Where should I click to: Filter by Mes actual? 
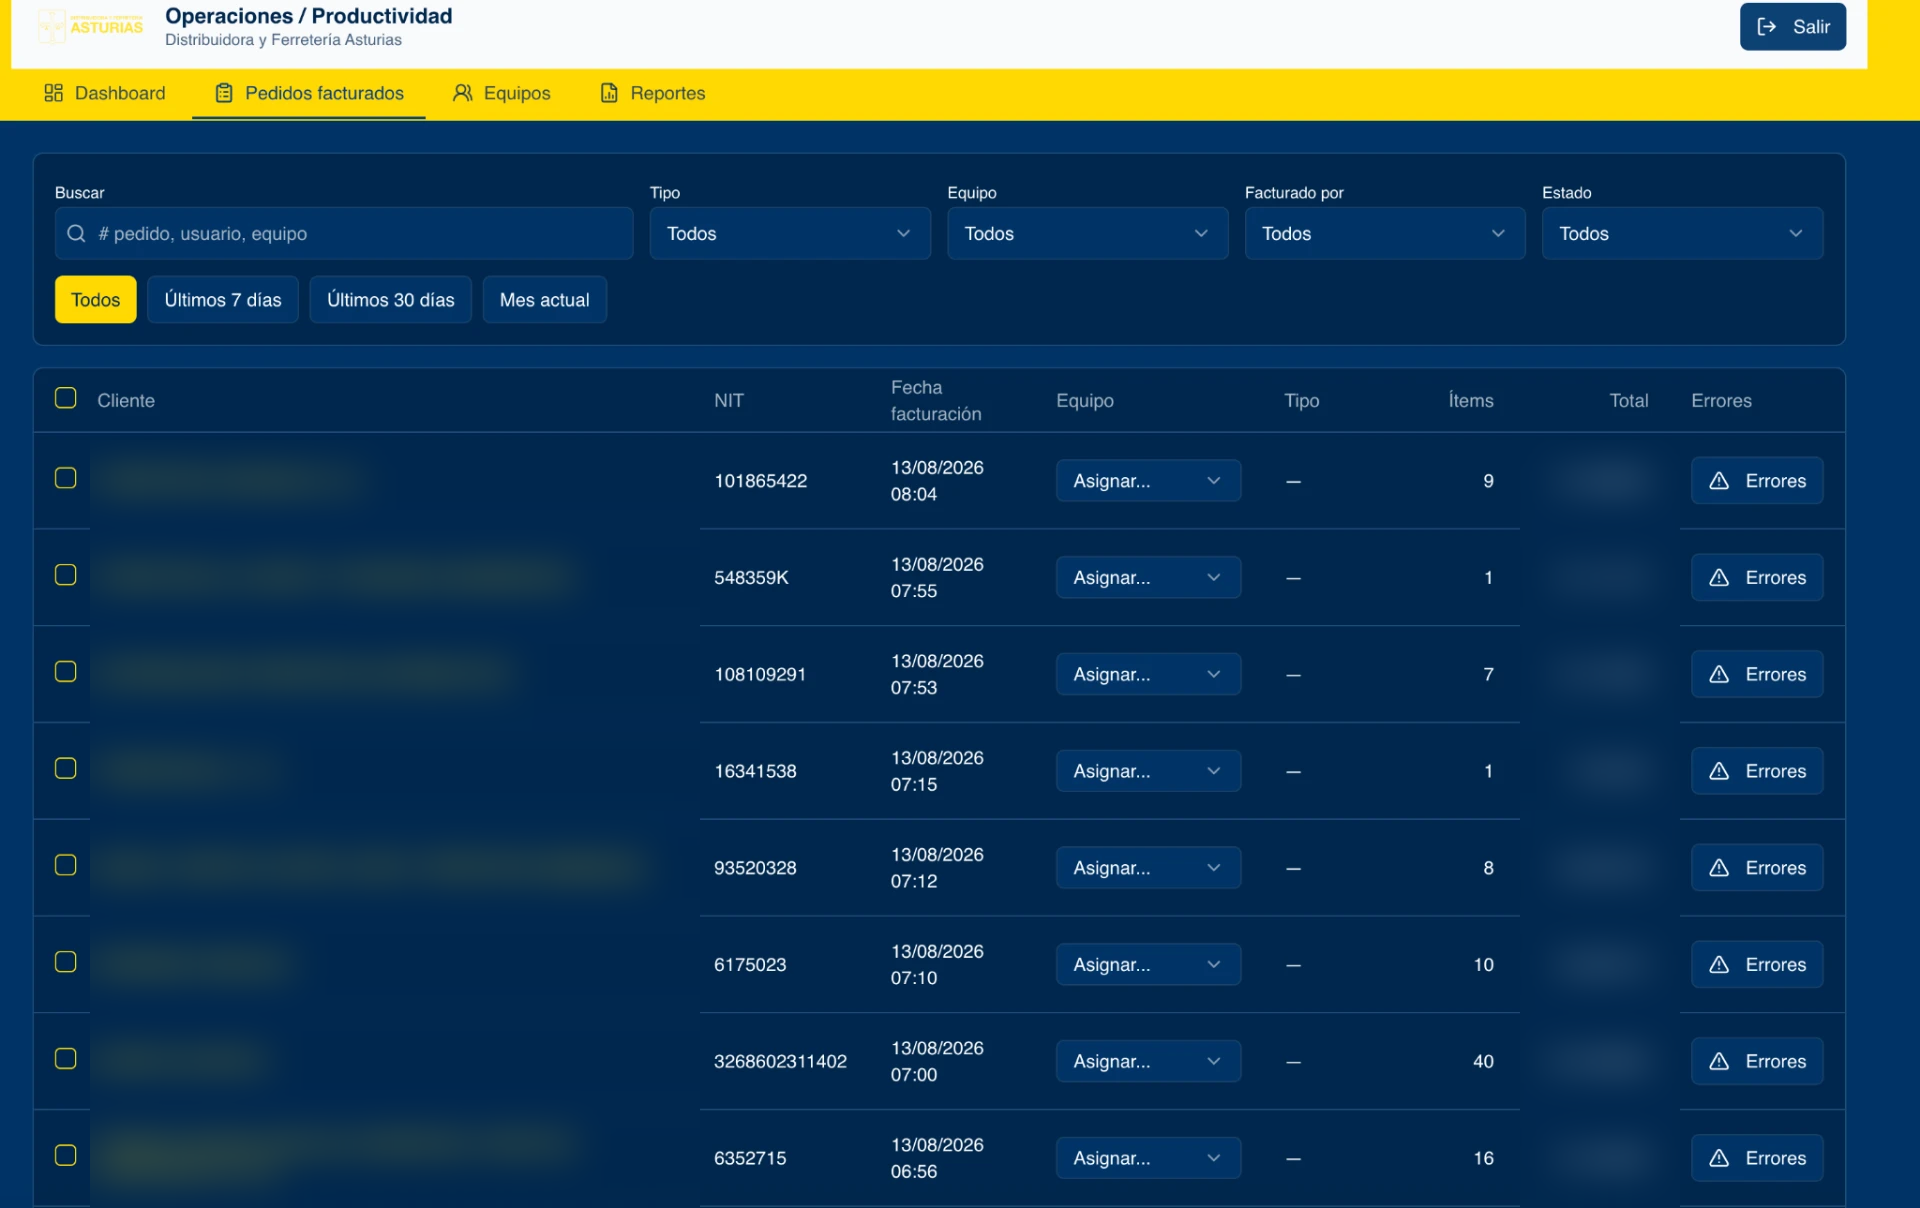(545, 300)
